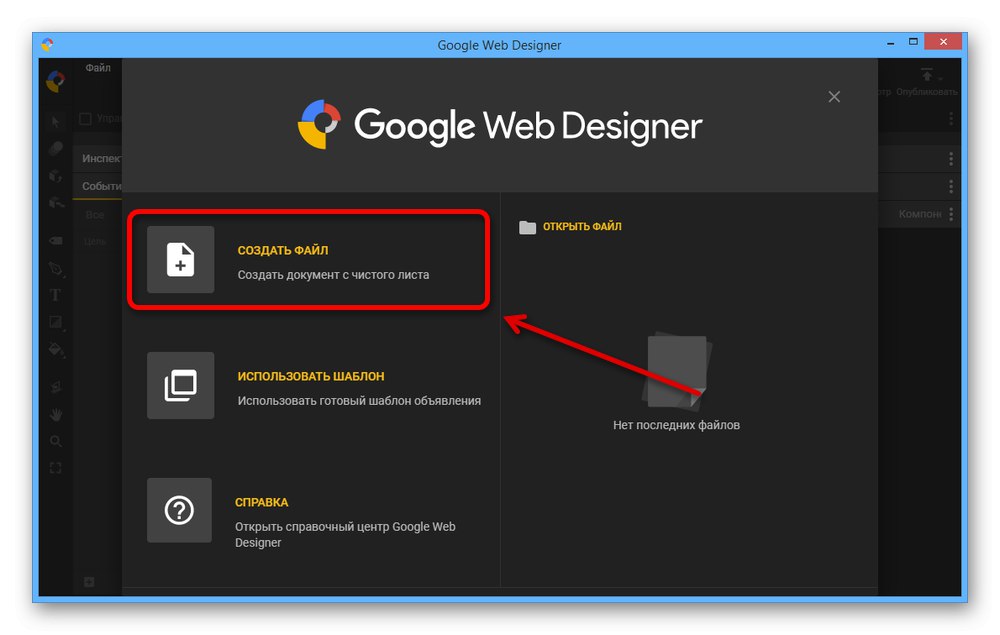Image resolution: width=1000 pixels, height=635 pixels.
Task: Click the Создать файл new document icon
Action: point(180,259)
